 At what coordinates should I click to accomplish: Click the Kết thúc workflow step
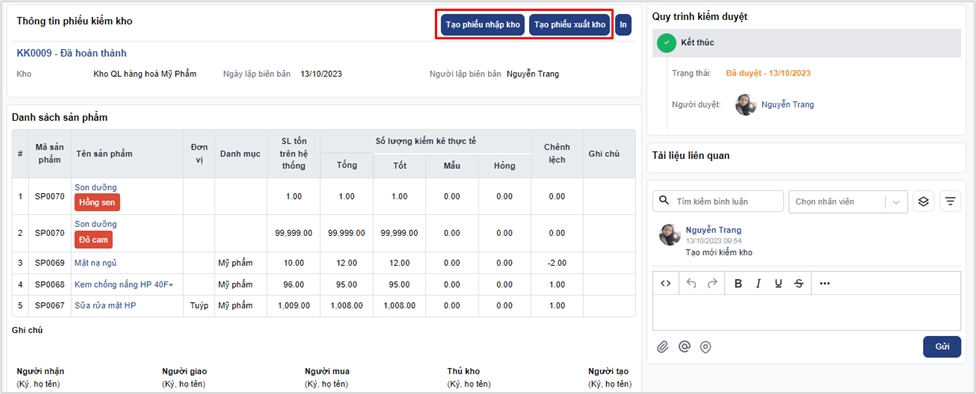[807, 43]
